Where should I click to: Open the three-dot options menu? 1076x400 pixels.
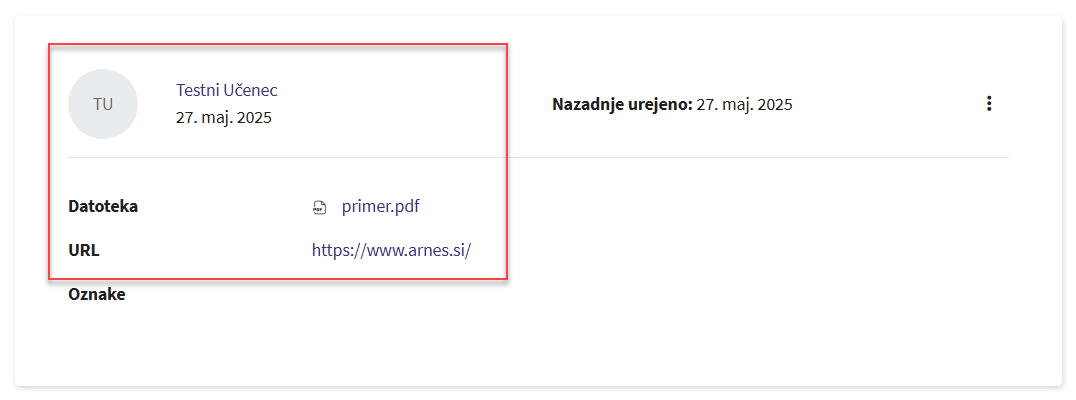pos(989,103)
